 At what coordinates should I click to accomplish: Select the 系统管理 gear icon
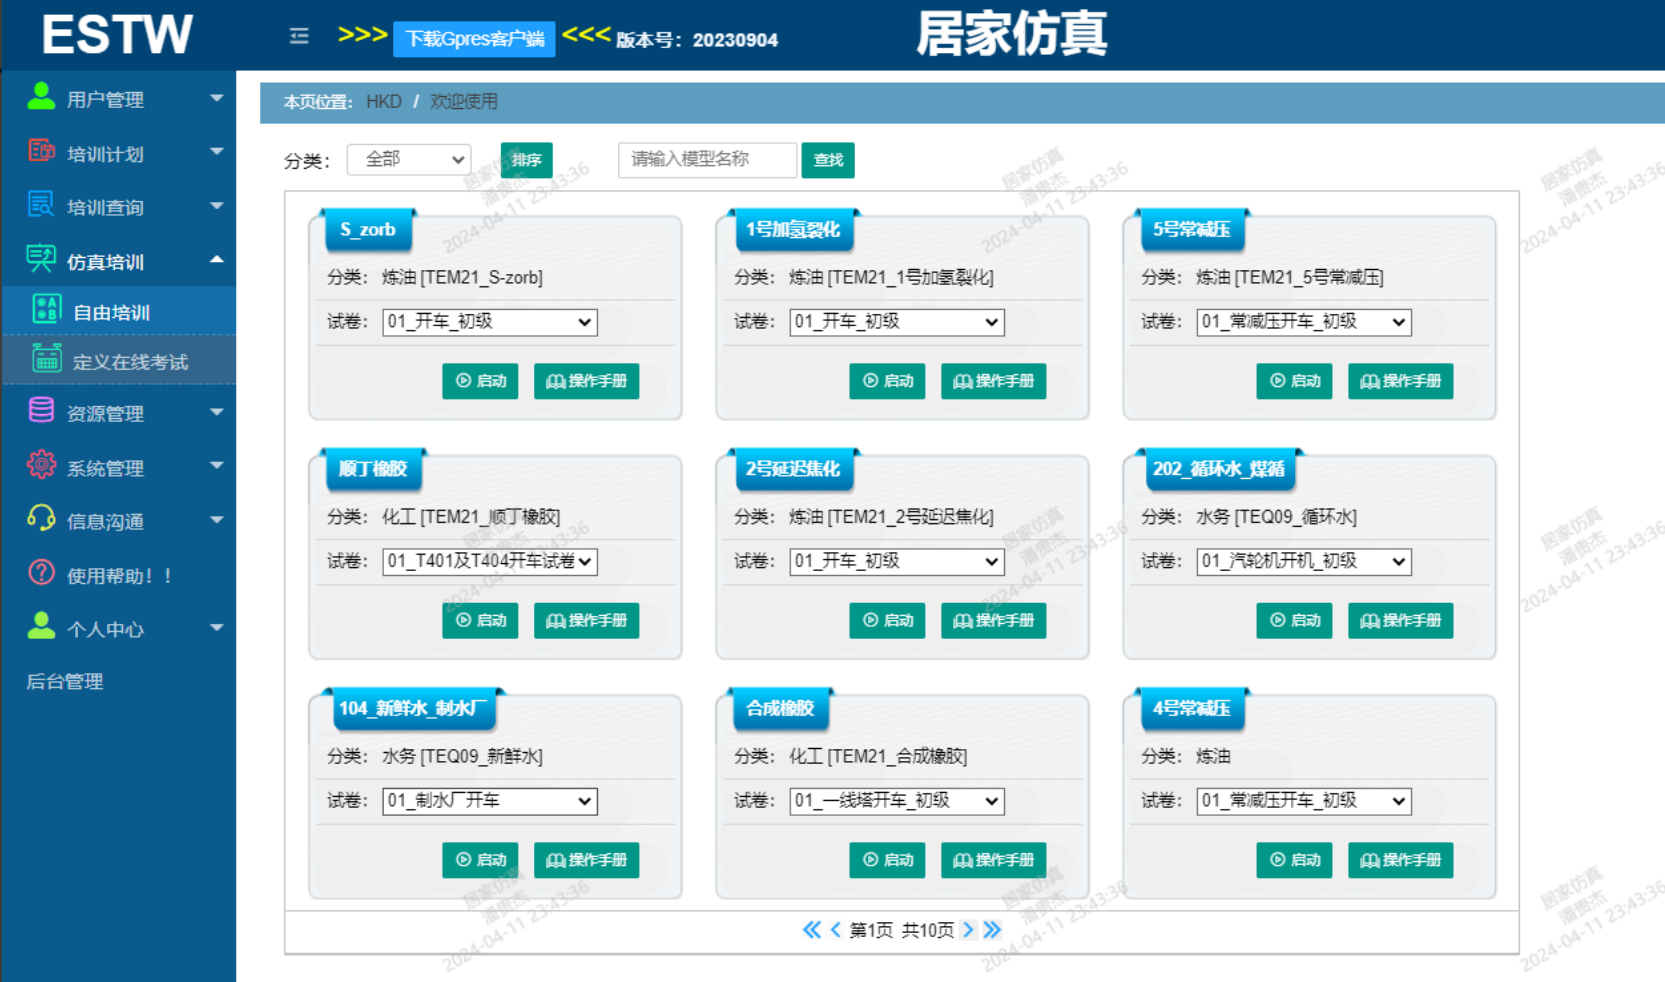point(40,466)
